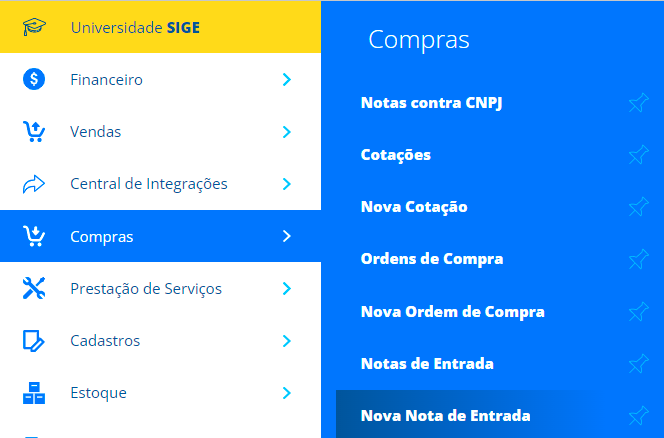Click the Compras cart icon

34,236
